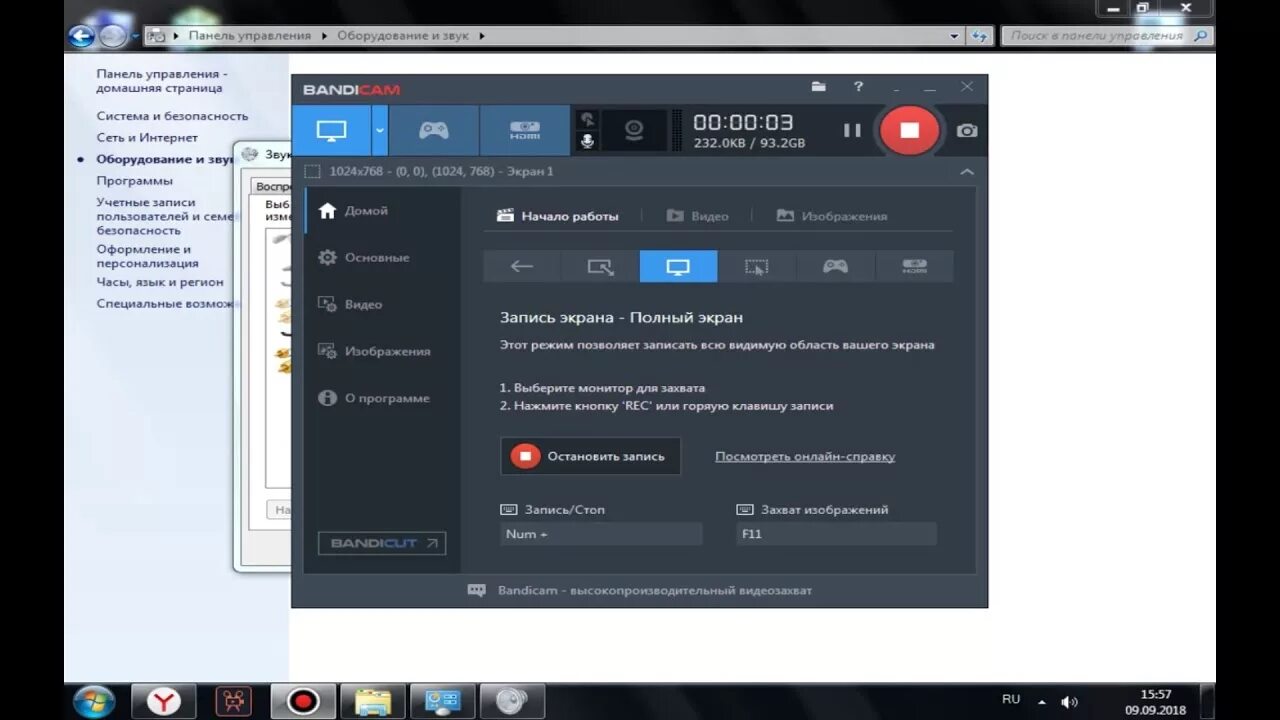Open Yandex browser from taskbar
This screenshot has width=1280, height=720.
(164, 701)
